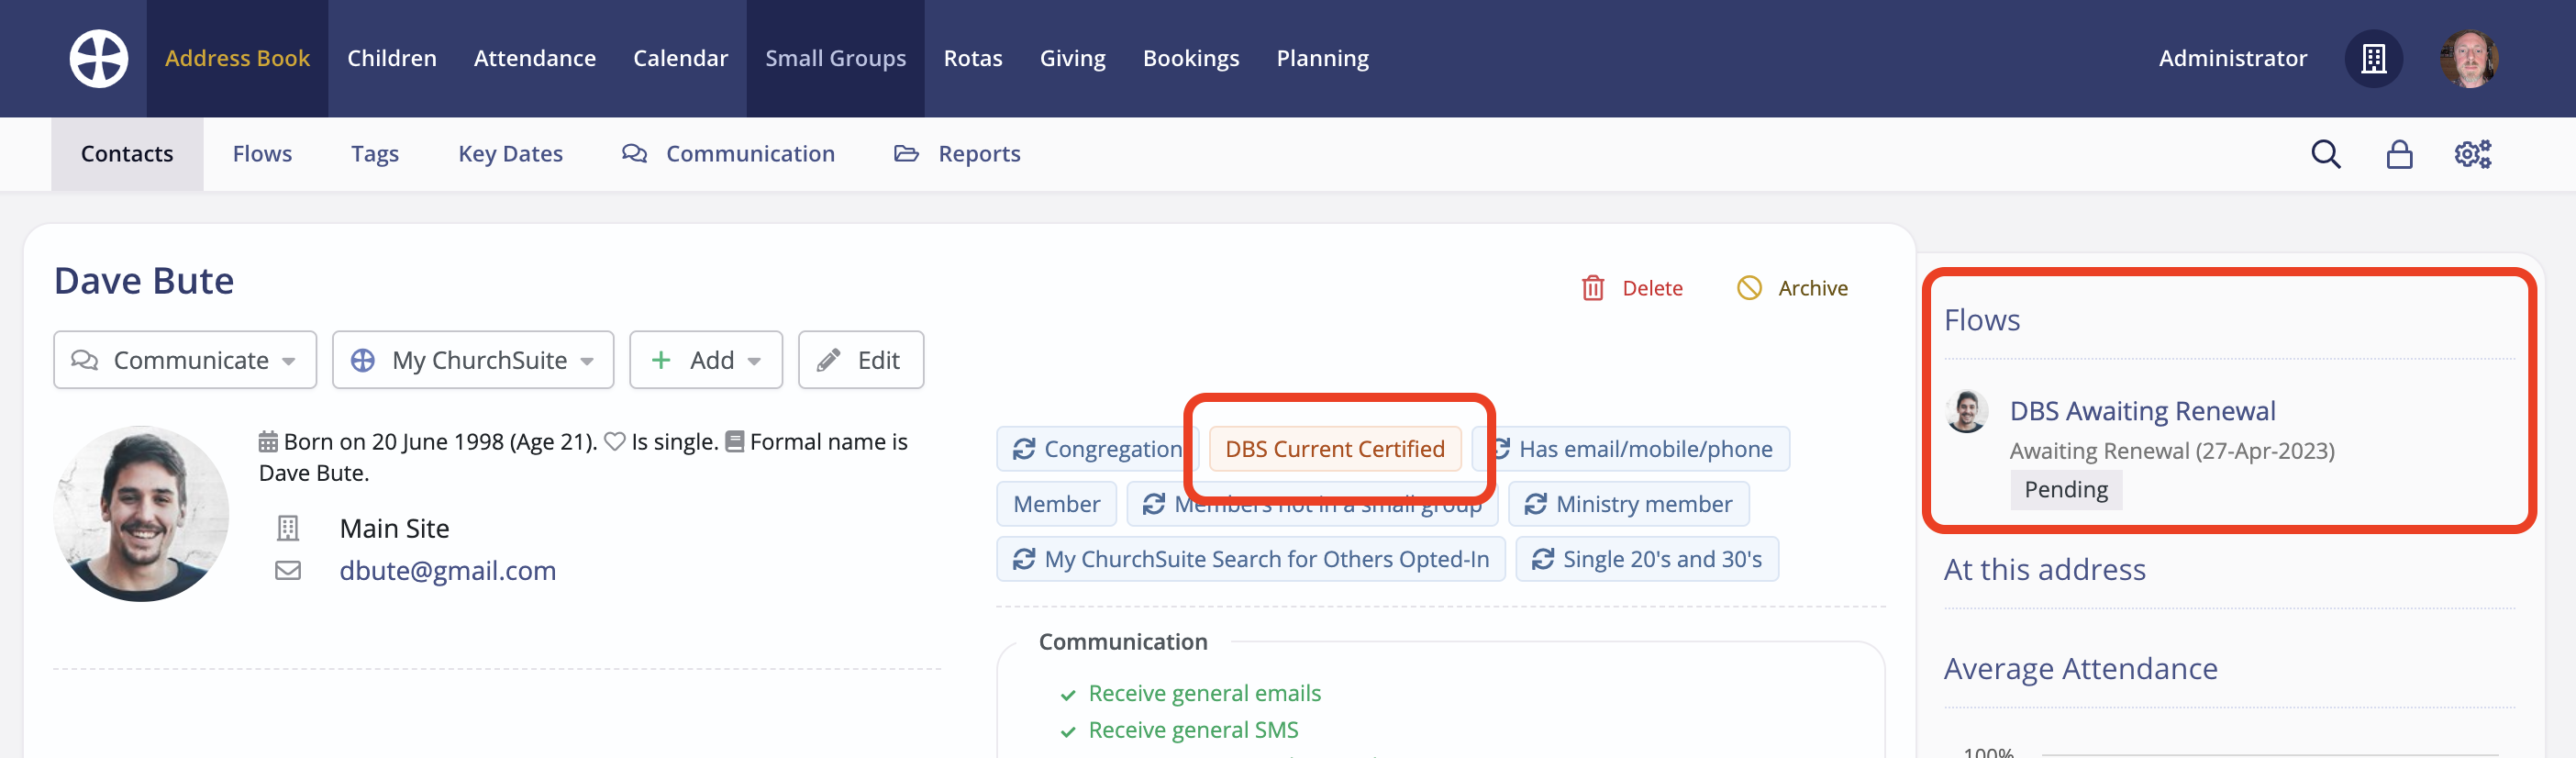
Task: Open the Children module
Action: coord(392,58)
